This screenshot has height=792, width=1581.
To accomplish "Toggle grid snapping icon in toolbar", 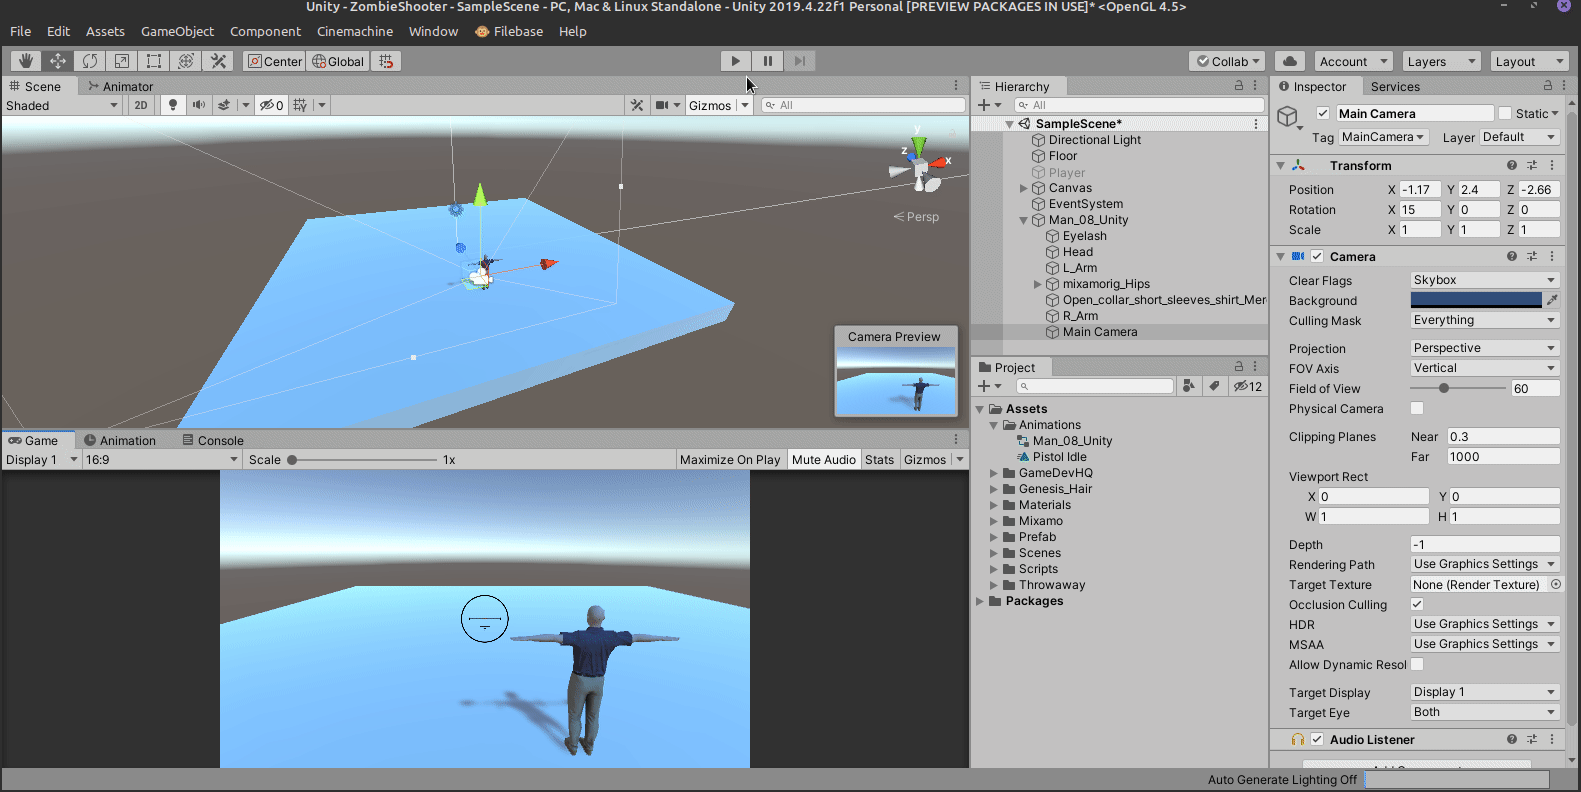I will [x=386, y=61].
